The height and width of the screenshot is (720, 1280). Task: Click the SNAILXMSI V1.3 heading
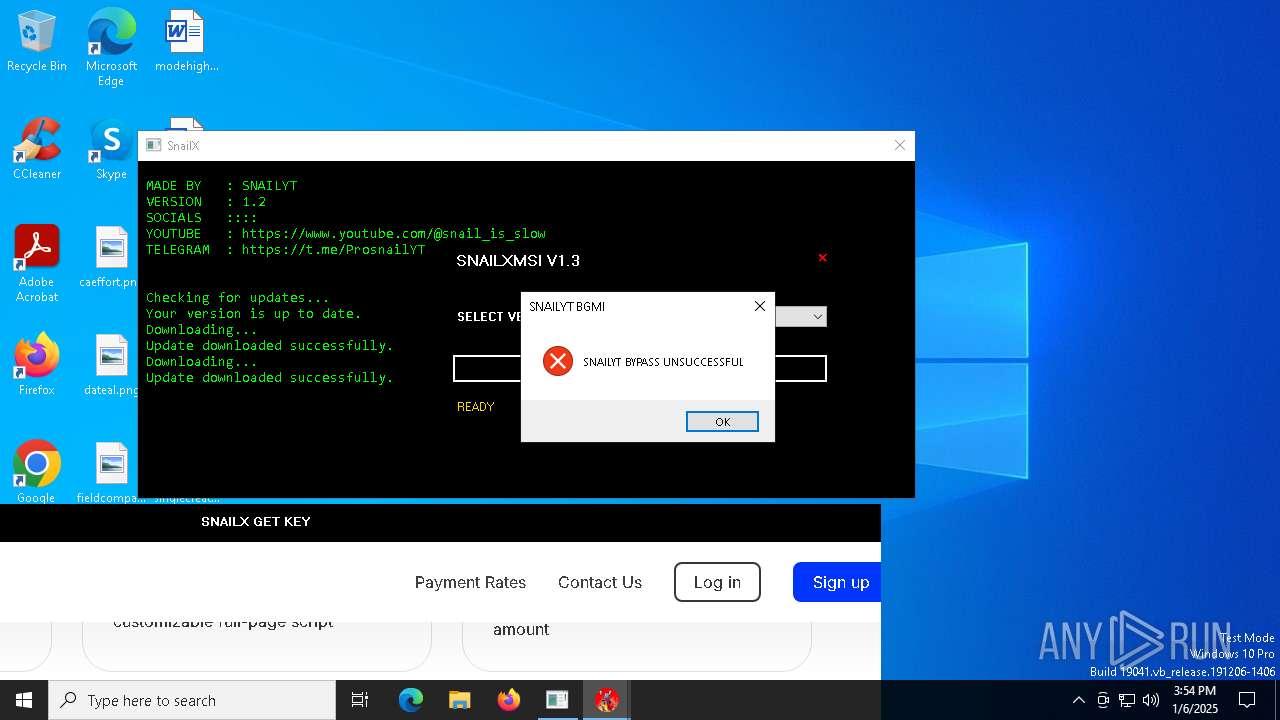[x=518, y=261]
